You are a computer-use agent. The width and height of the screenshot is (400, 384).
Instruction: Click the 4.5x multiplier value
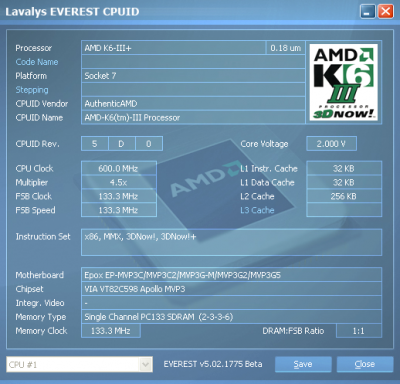tap(119, 183)
